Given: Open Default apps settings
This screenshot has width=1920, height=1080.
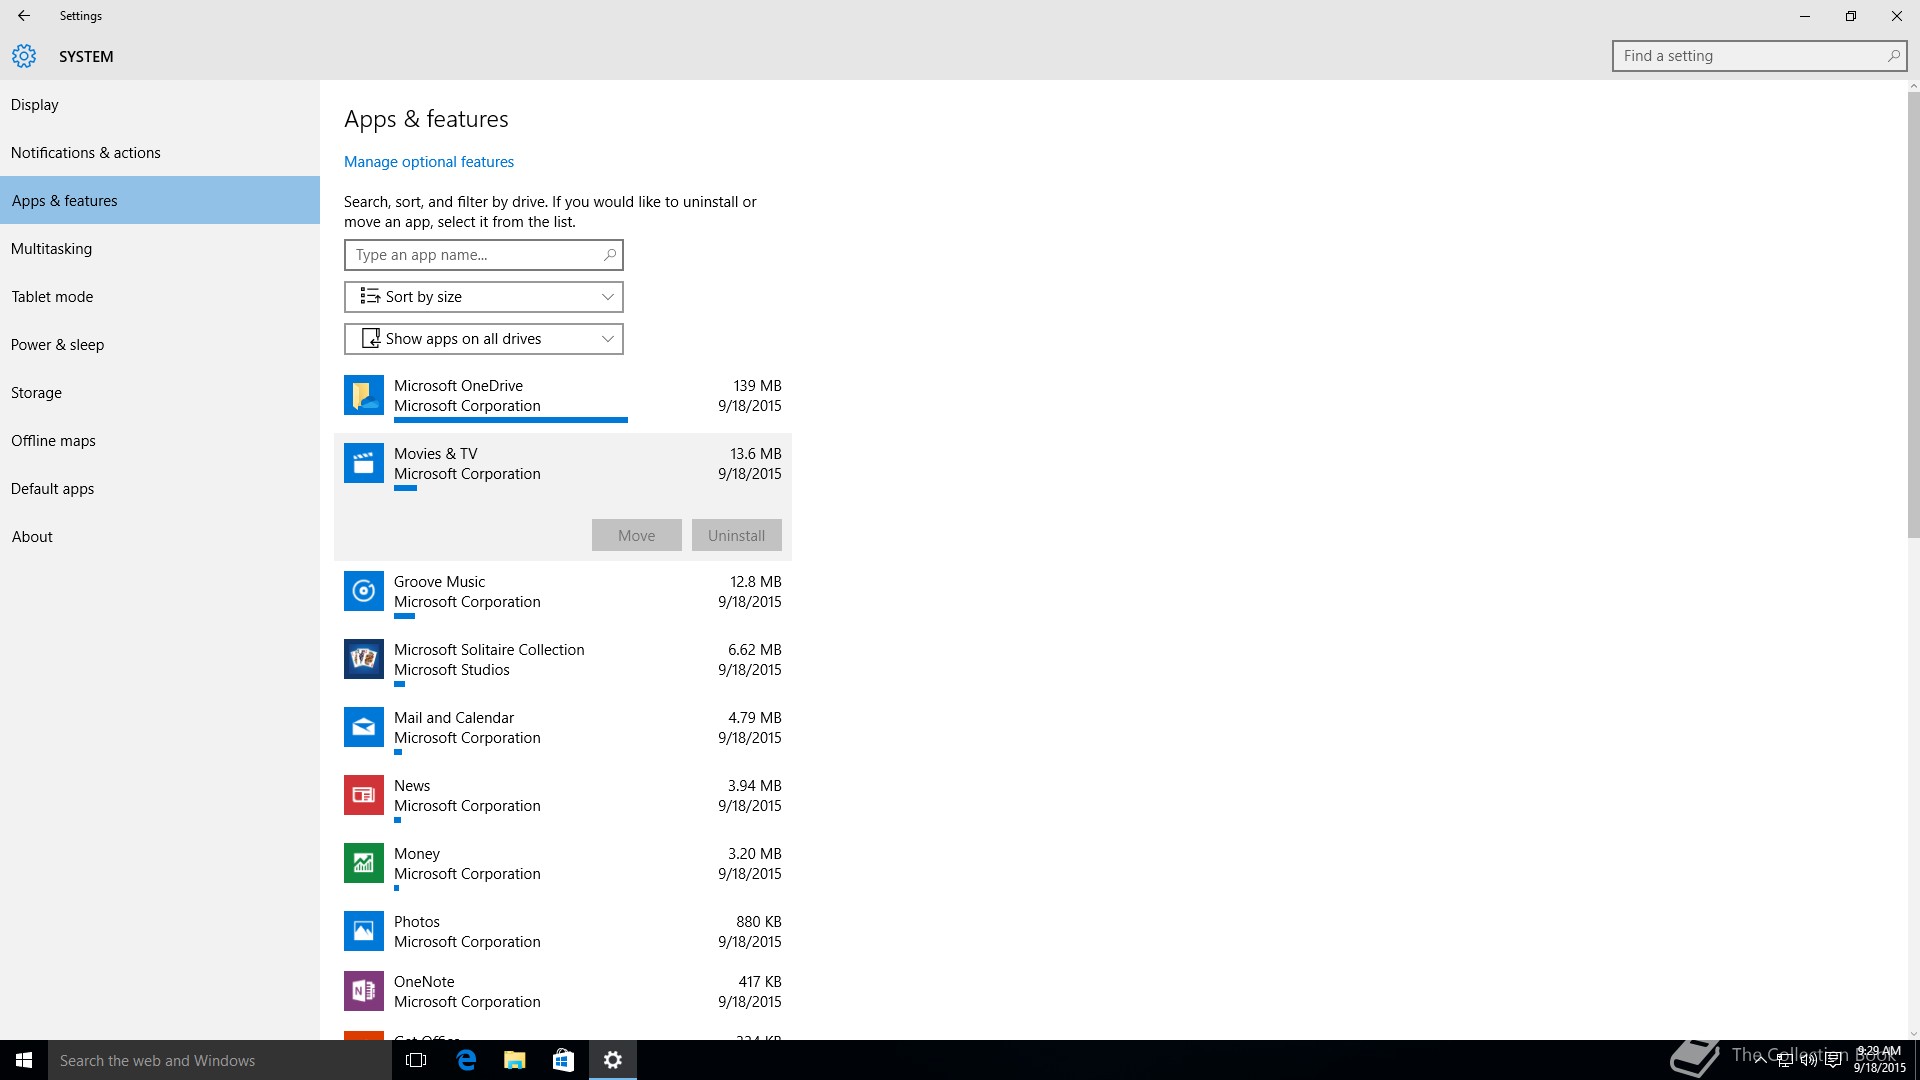Looking at the screenshot, I should pos(160,489).
